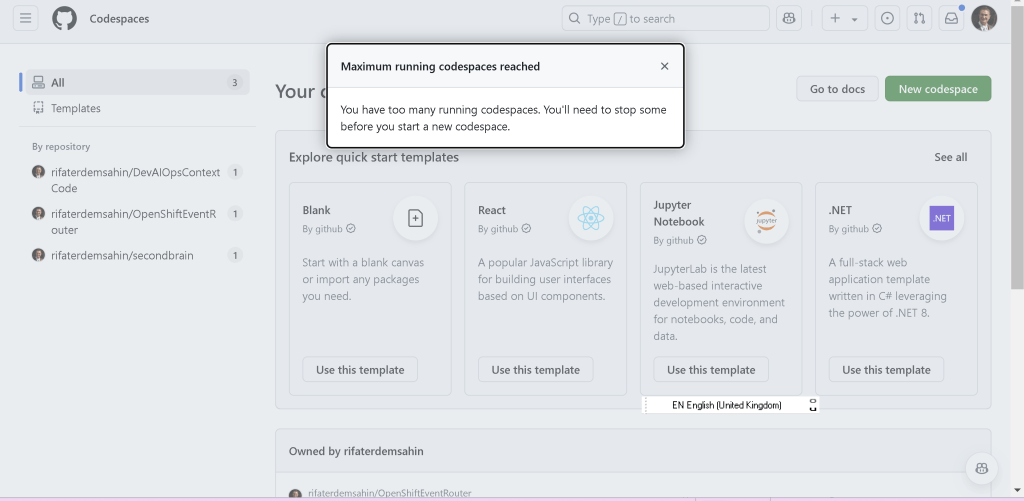Click the Explore quick start templates heading
The image size is (1024, 501).
[374, 157]
